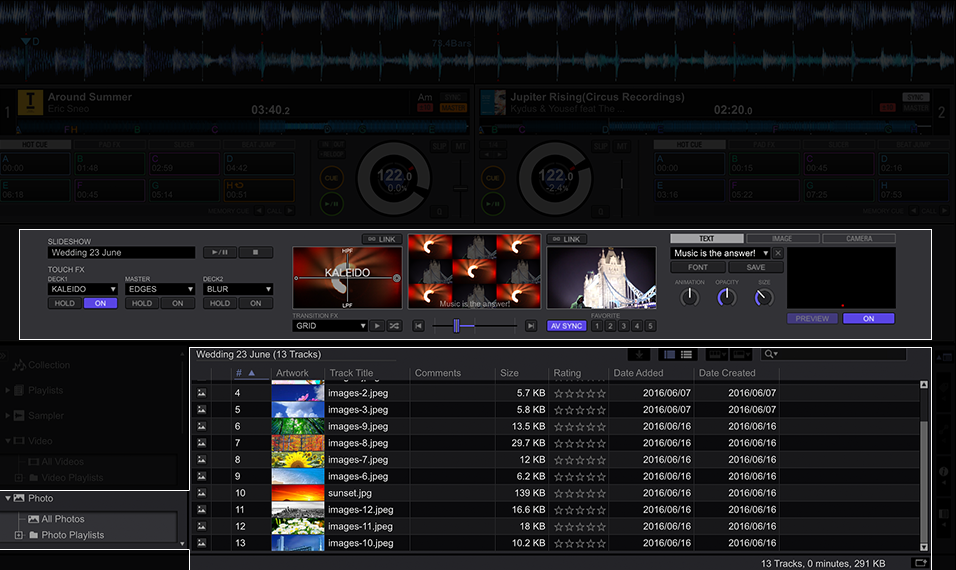Viewport: 956px width, 570px height.
Task: Click the window icon in the status bar corner
Action: coord(920,563)
